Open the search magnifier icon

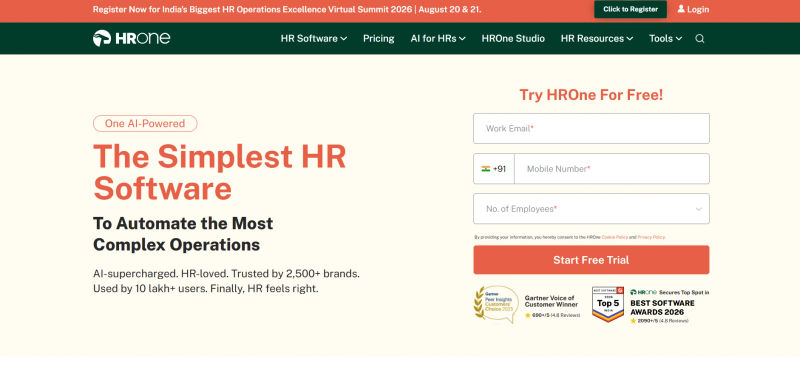click(699, 39)
